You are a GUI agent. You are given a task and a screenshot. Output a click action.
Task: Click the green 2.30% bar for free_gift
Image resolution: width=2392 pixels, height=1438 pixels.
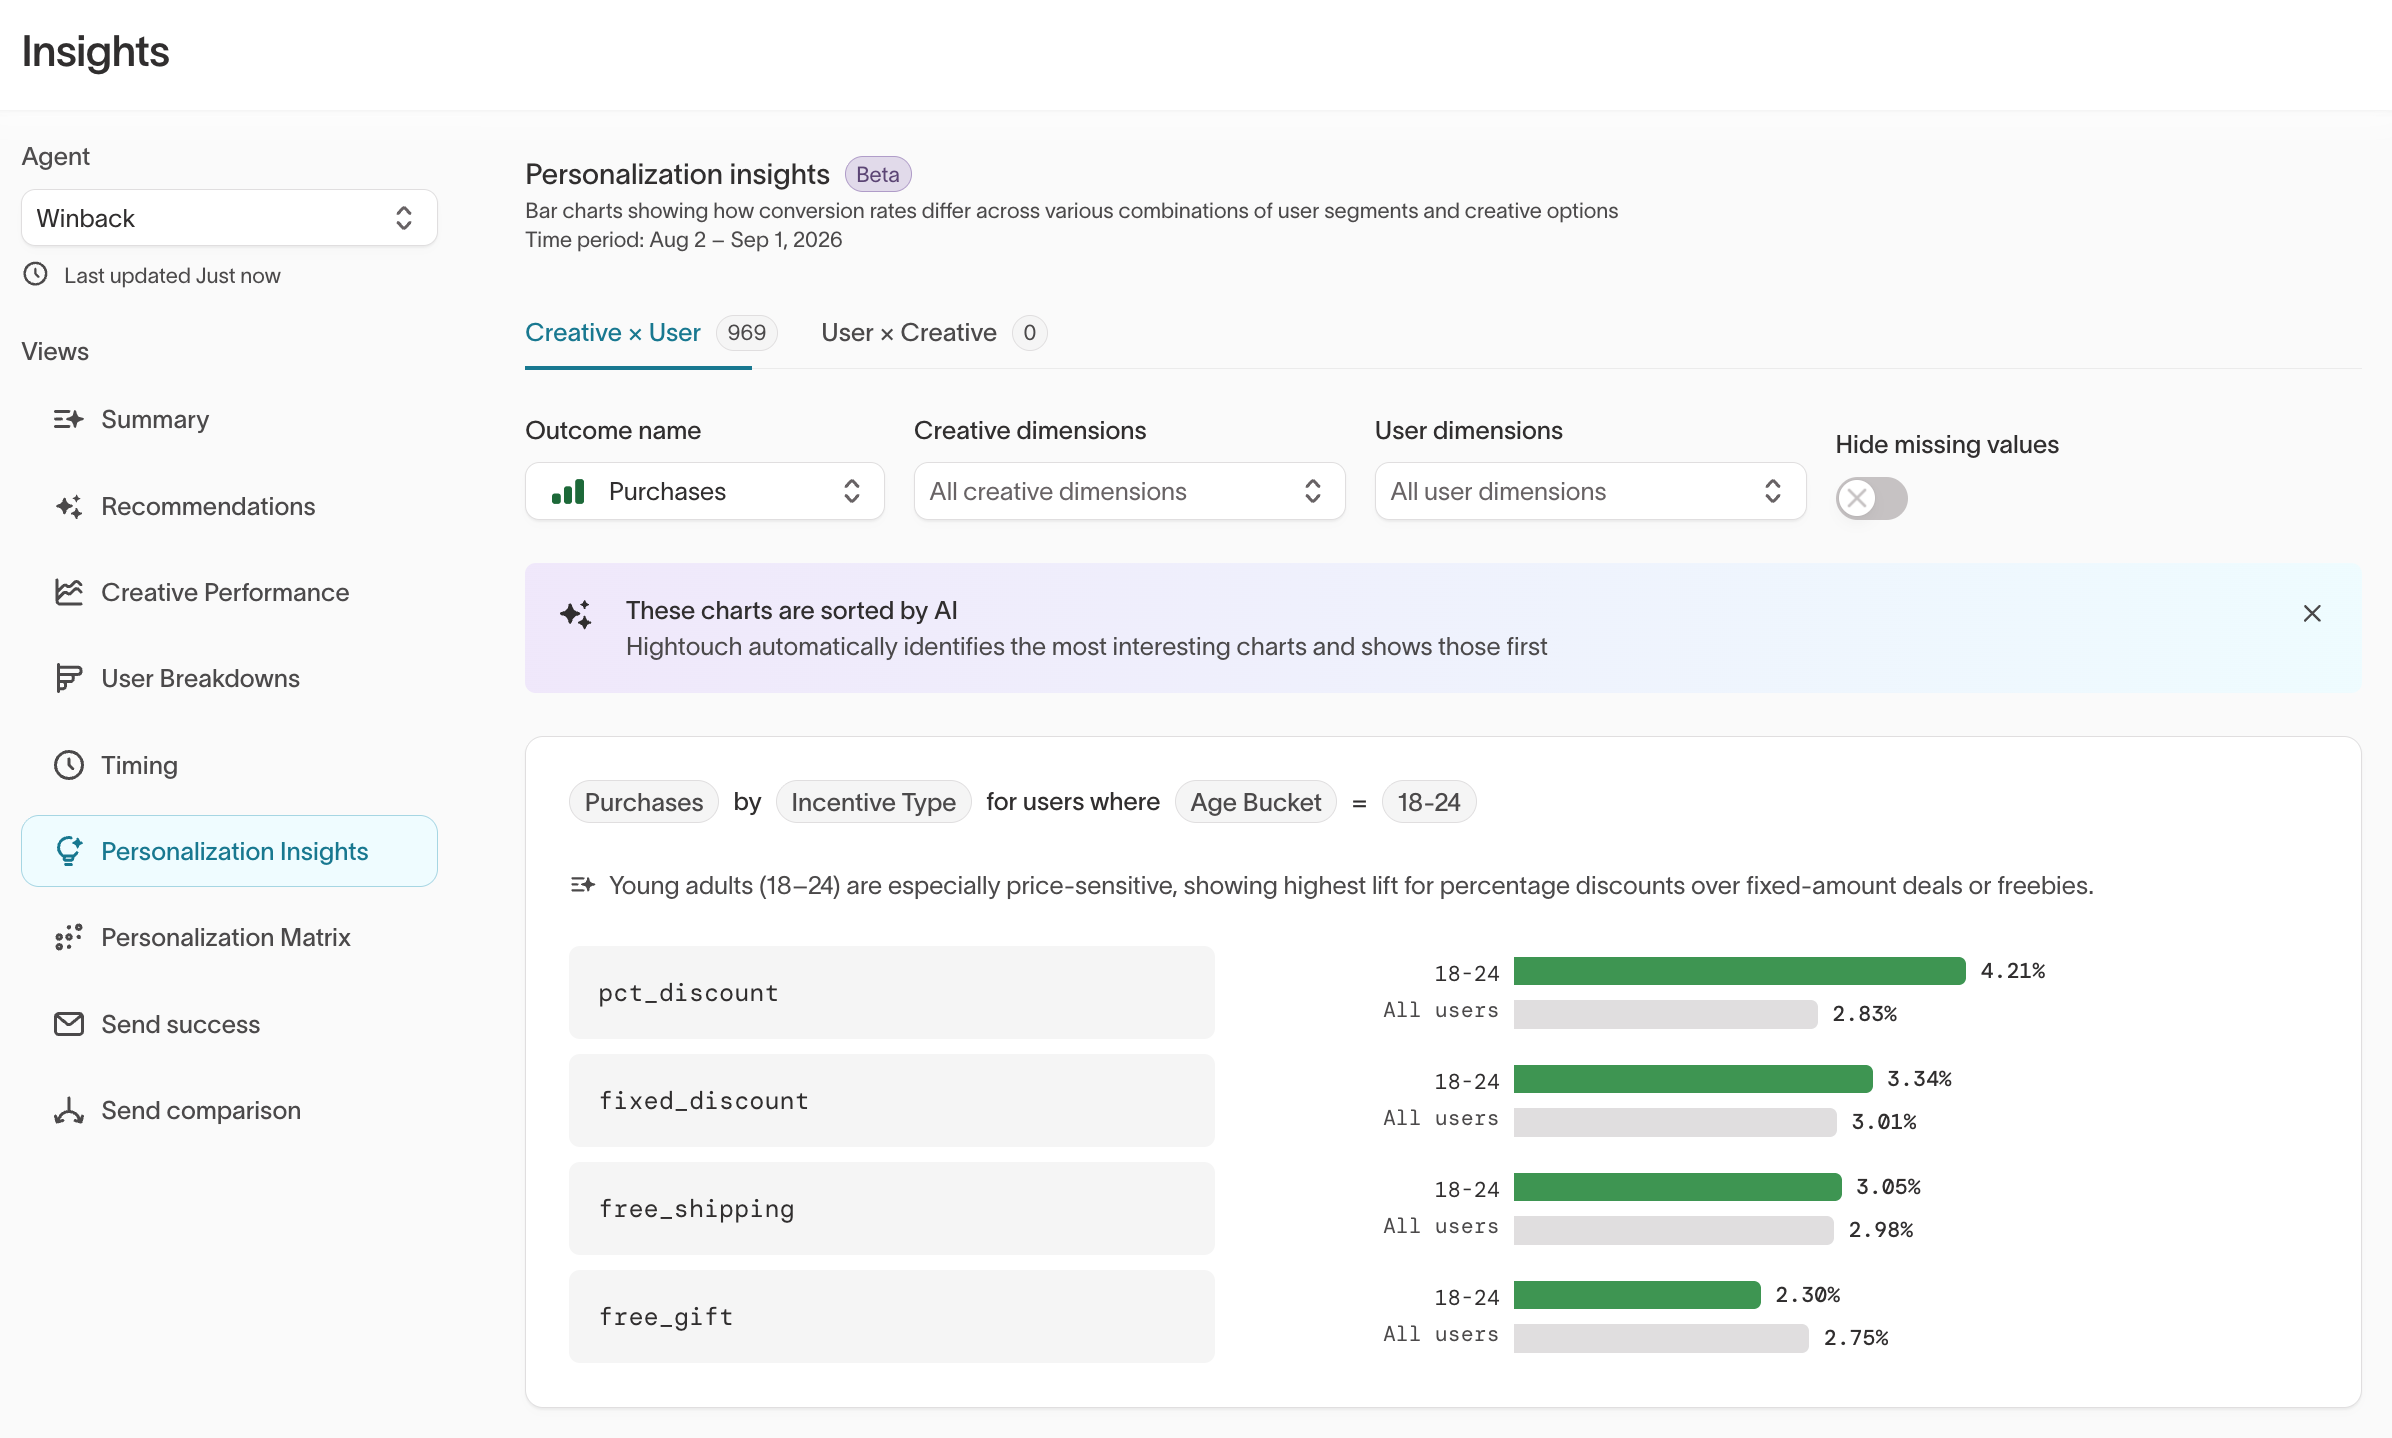(1637, 1295)
